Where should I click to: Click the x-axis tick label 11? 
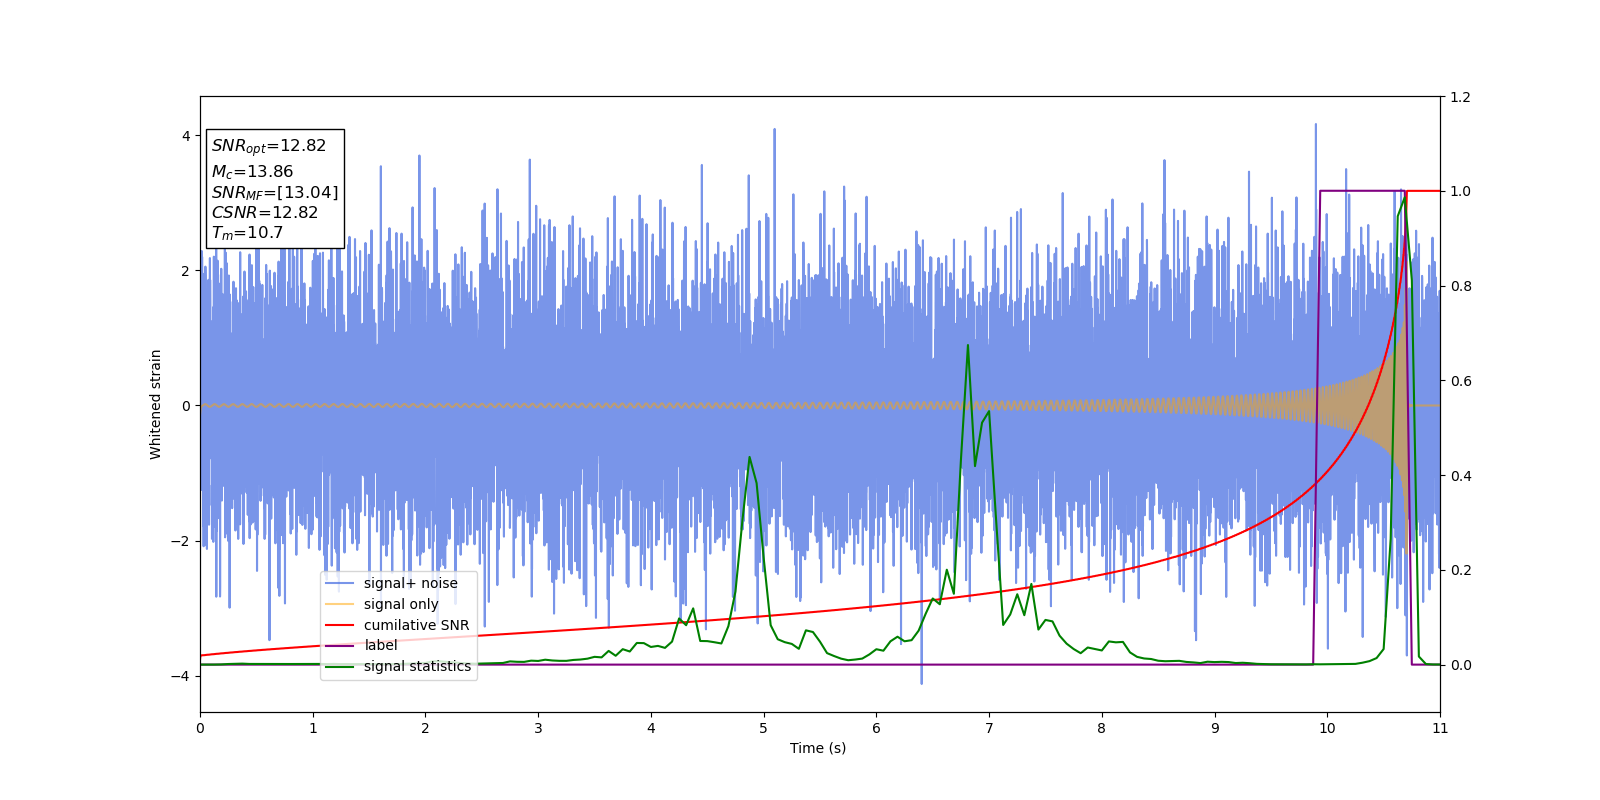pos(1440,728)
